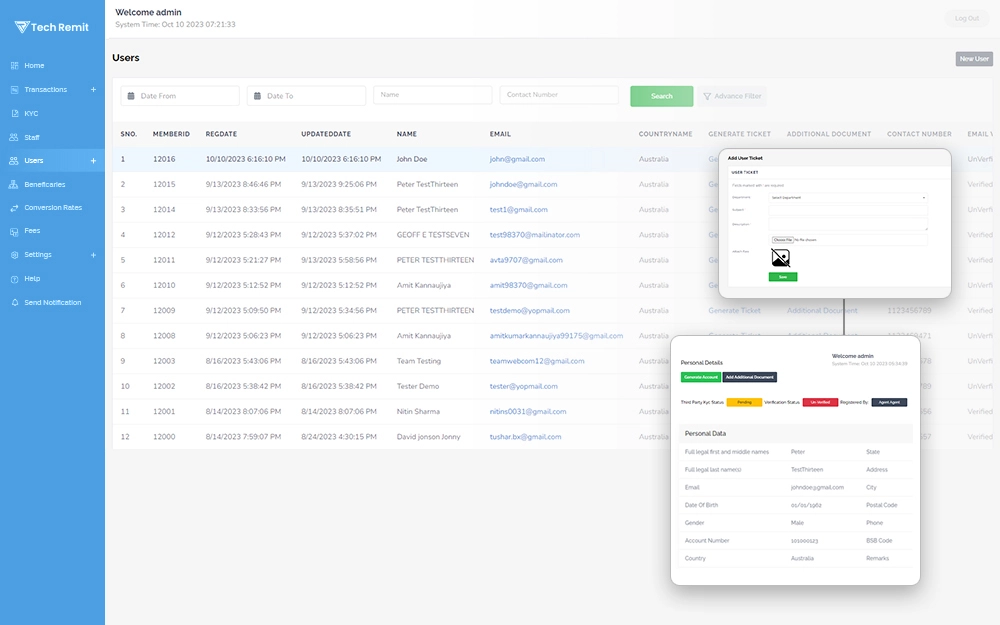Click the Home icon in sidebar
Image resolution: width=1000 pixels, height=625 pixels.
(14, 66)
